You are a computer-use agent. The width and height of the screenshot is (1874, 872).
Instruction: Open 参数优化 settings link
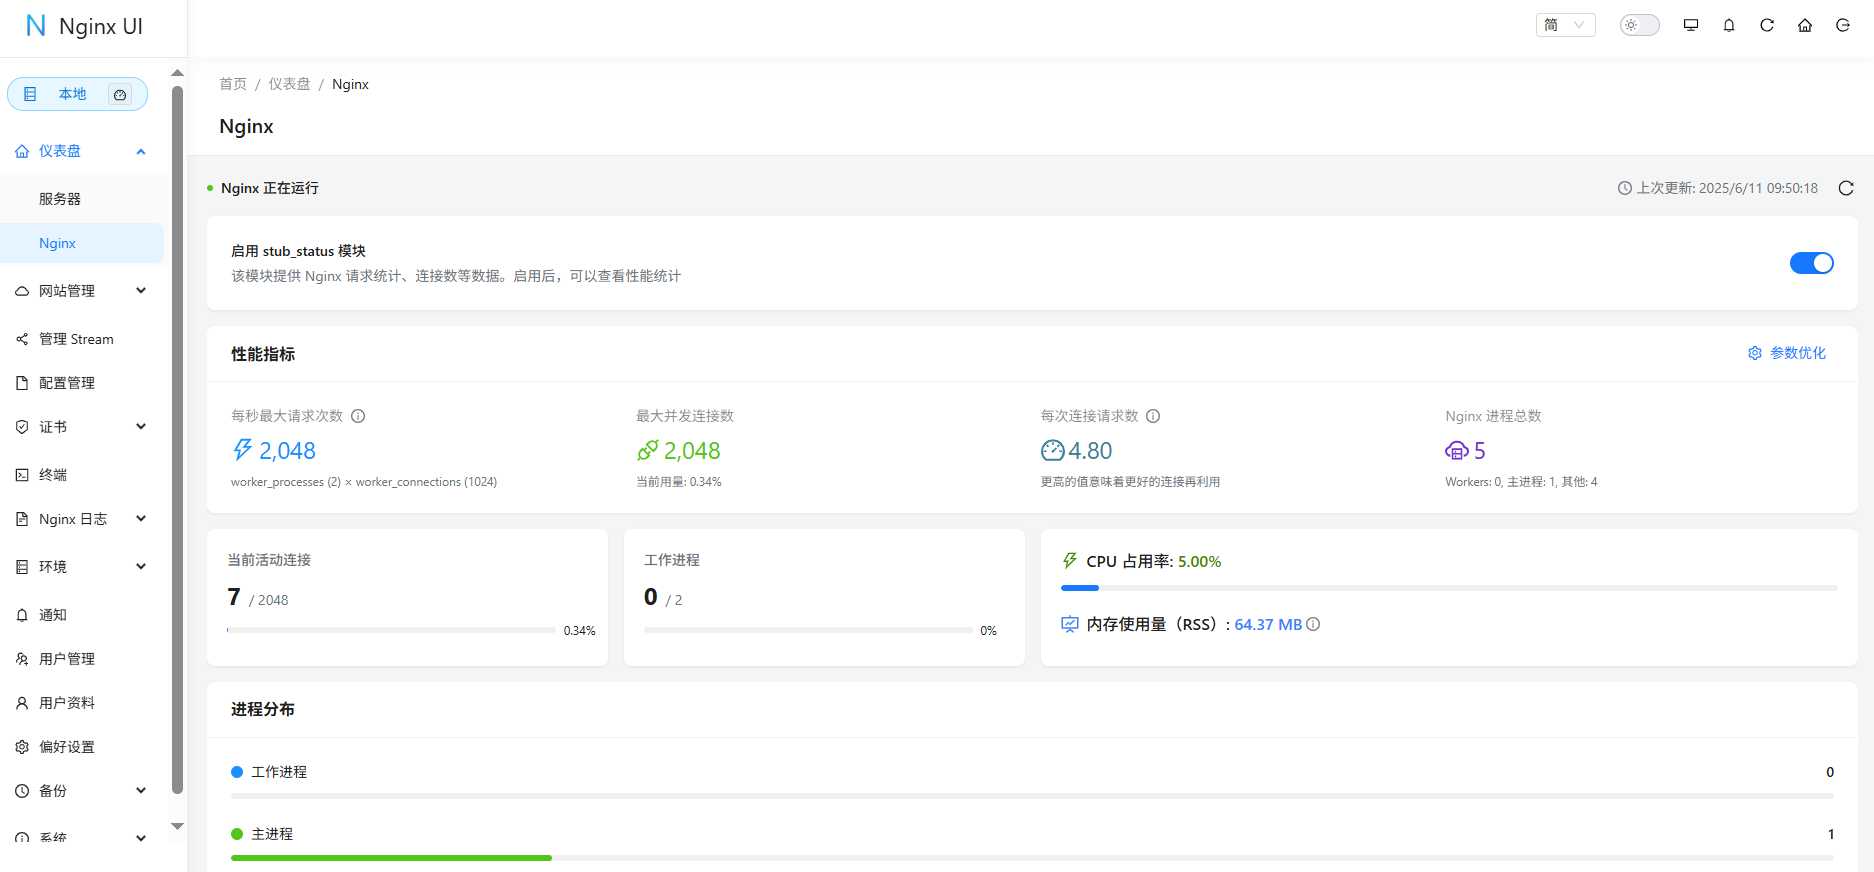1787,353
